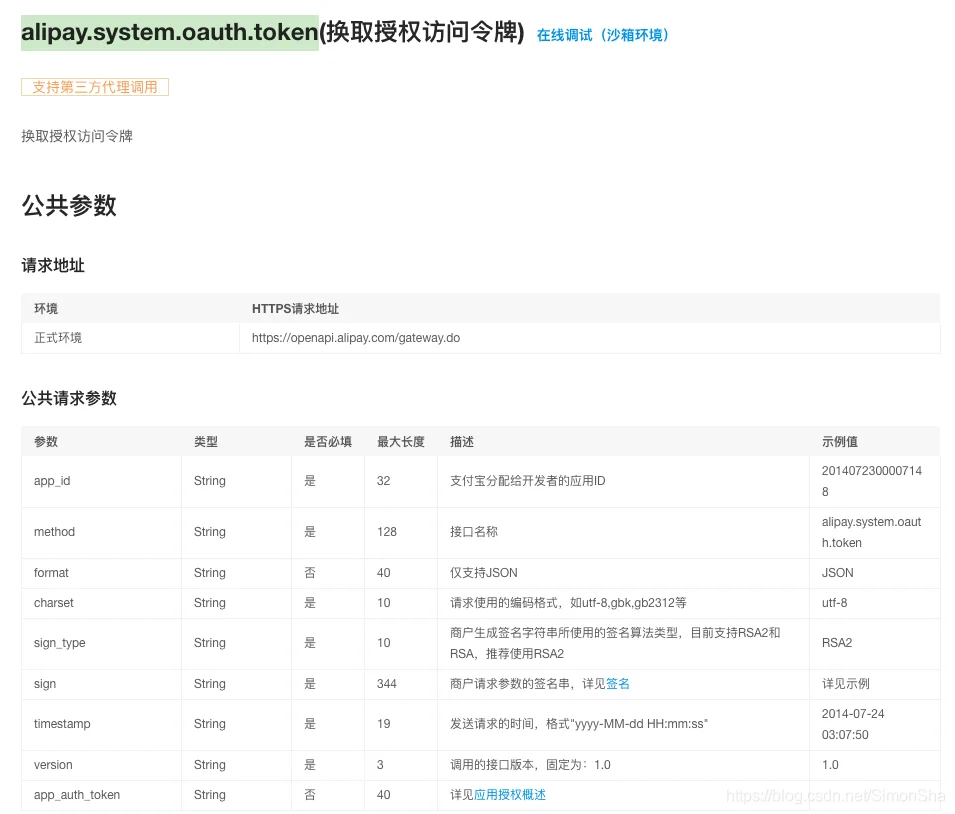955x814 pixels.
Task: Click the example value 2014072300007148
Action: click(x=872, y=481)
